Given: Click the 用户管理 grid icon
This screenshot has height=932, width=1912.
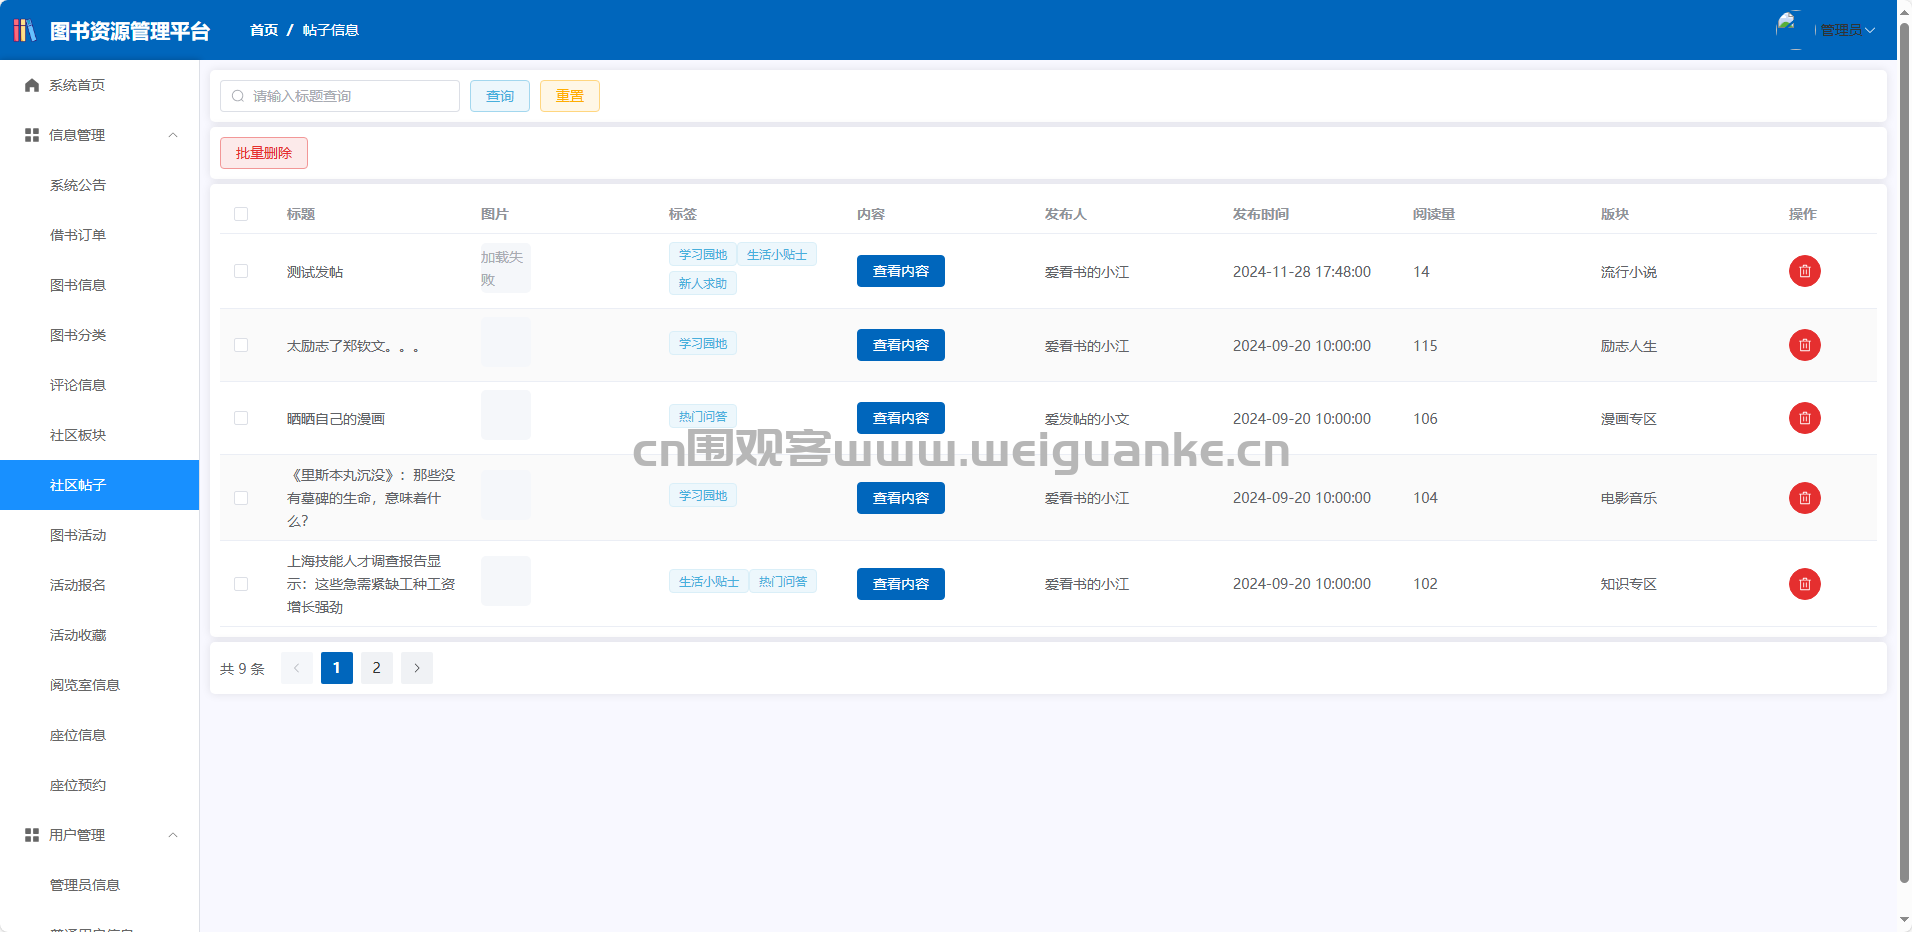Looking at the screenshot, I should (x=32, y=835).
